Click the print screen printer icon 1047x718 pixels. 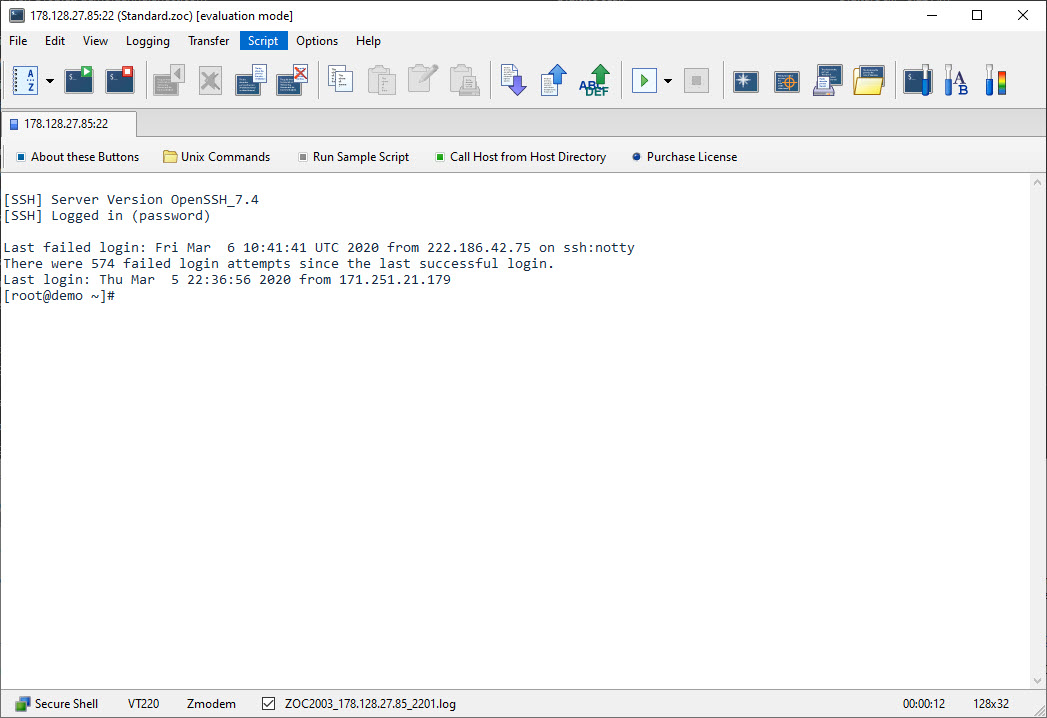(828, 81)
